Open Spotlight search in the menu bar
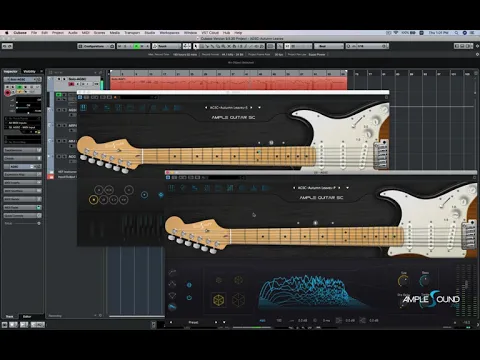Image resolution: width=480 pixels, height=360 pixels. [x=456, y=33]
